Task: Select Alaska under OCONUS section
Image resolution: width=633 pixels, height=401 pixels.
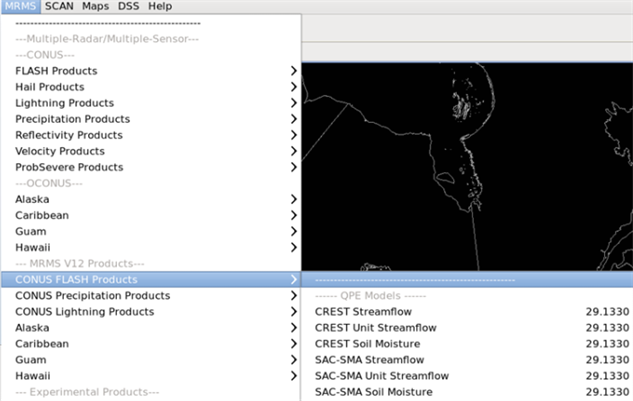Action: click(x=151, y=199)
